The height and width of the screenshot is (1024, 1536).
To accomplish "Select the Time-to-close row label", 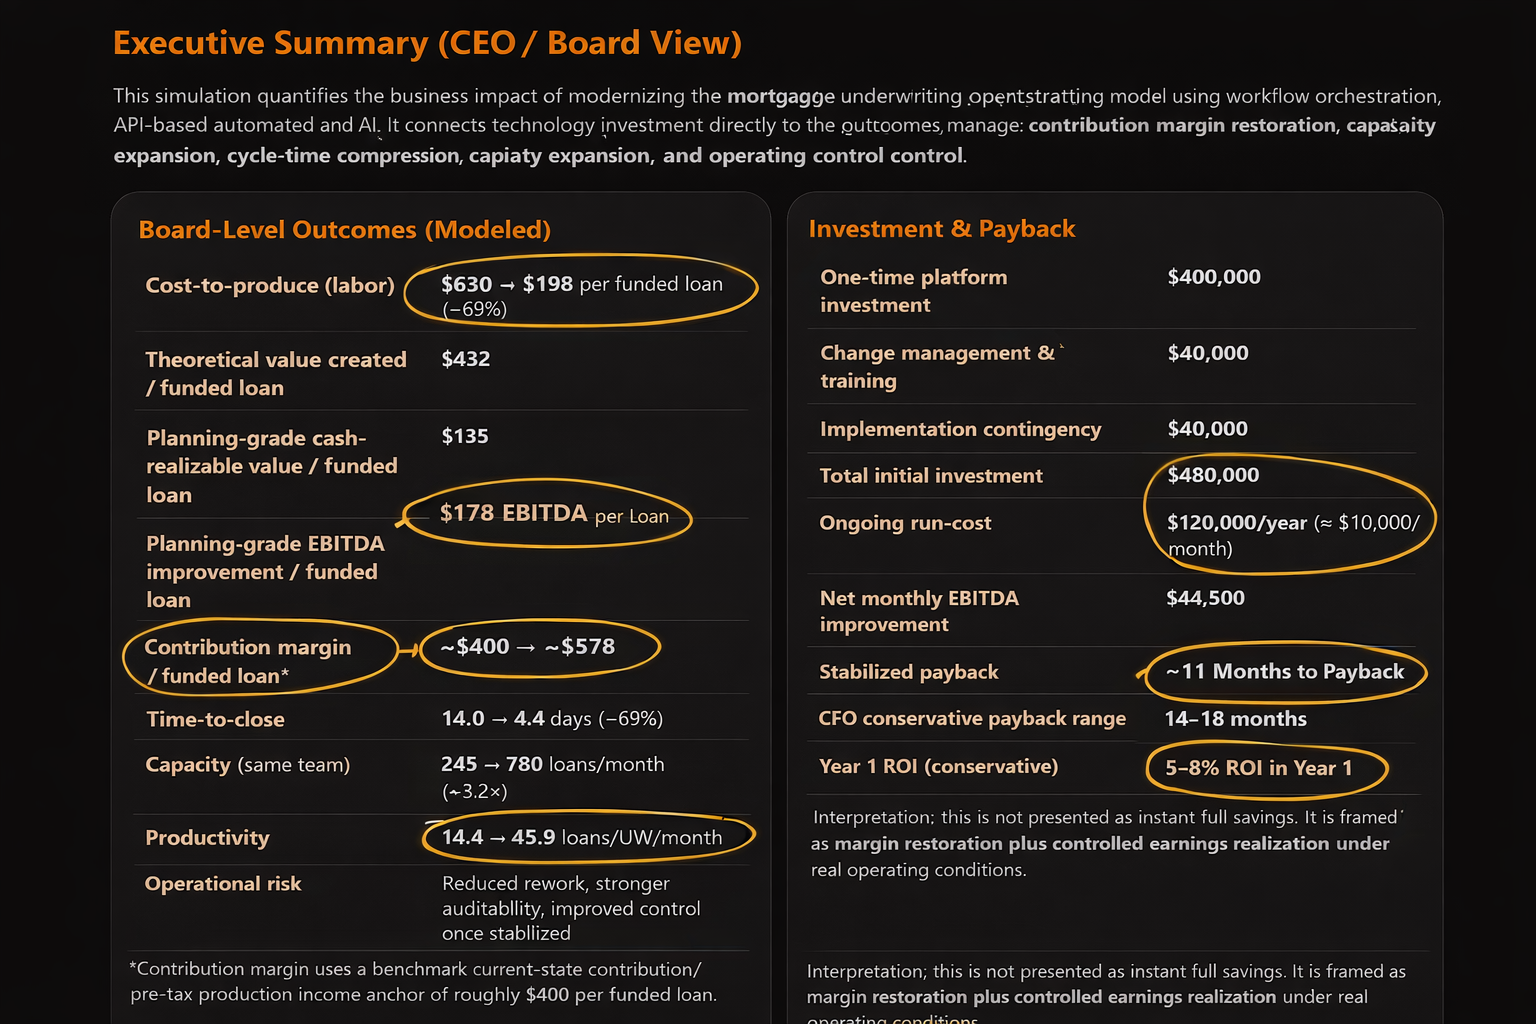I will [x=215, y=719].
